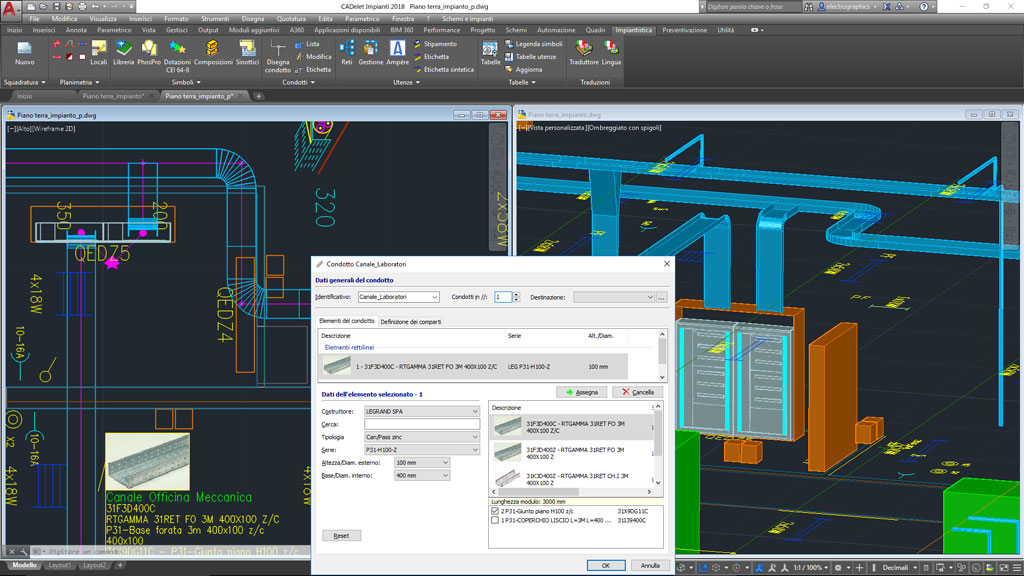Uncheck the P31-Giunto piano H100 z/c accessory
The height and width of the screenshot is (576, 1024).
pyautogui.click(x=496, y=511)
